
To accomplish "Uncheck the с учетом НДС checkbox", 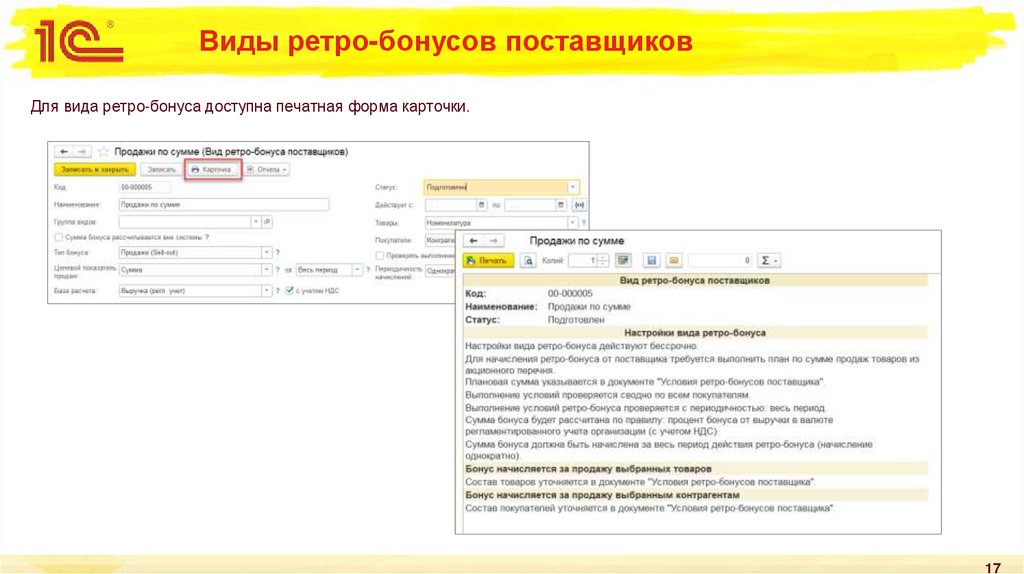I will click(289, 291).
